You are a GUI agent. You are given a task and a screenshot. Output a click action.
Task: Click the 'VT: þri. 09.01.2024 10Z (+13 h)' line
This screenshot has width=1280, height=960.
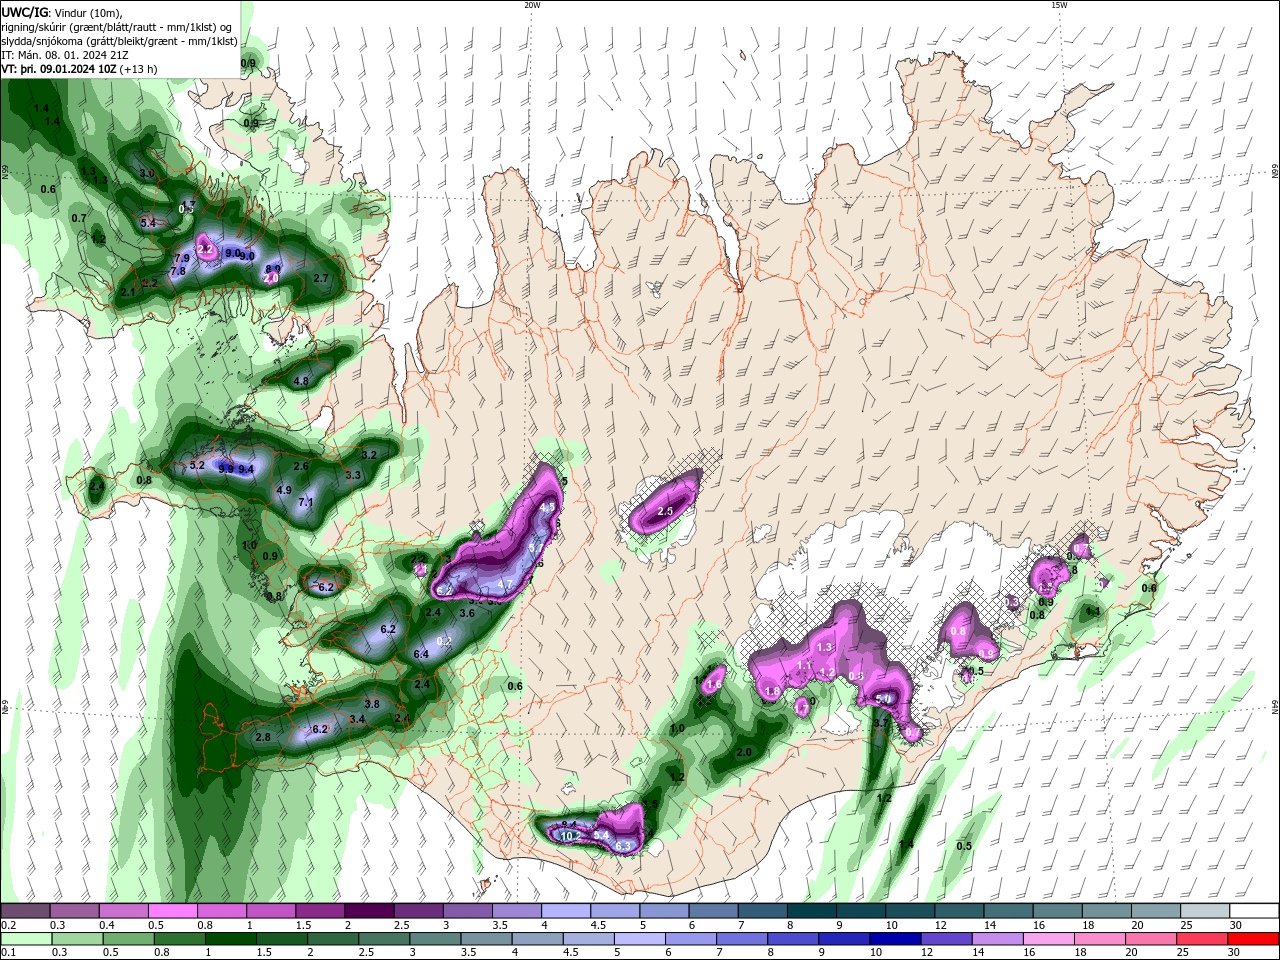point(79,69)
